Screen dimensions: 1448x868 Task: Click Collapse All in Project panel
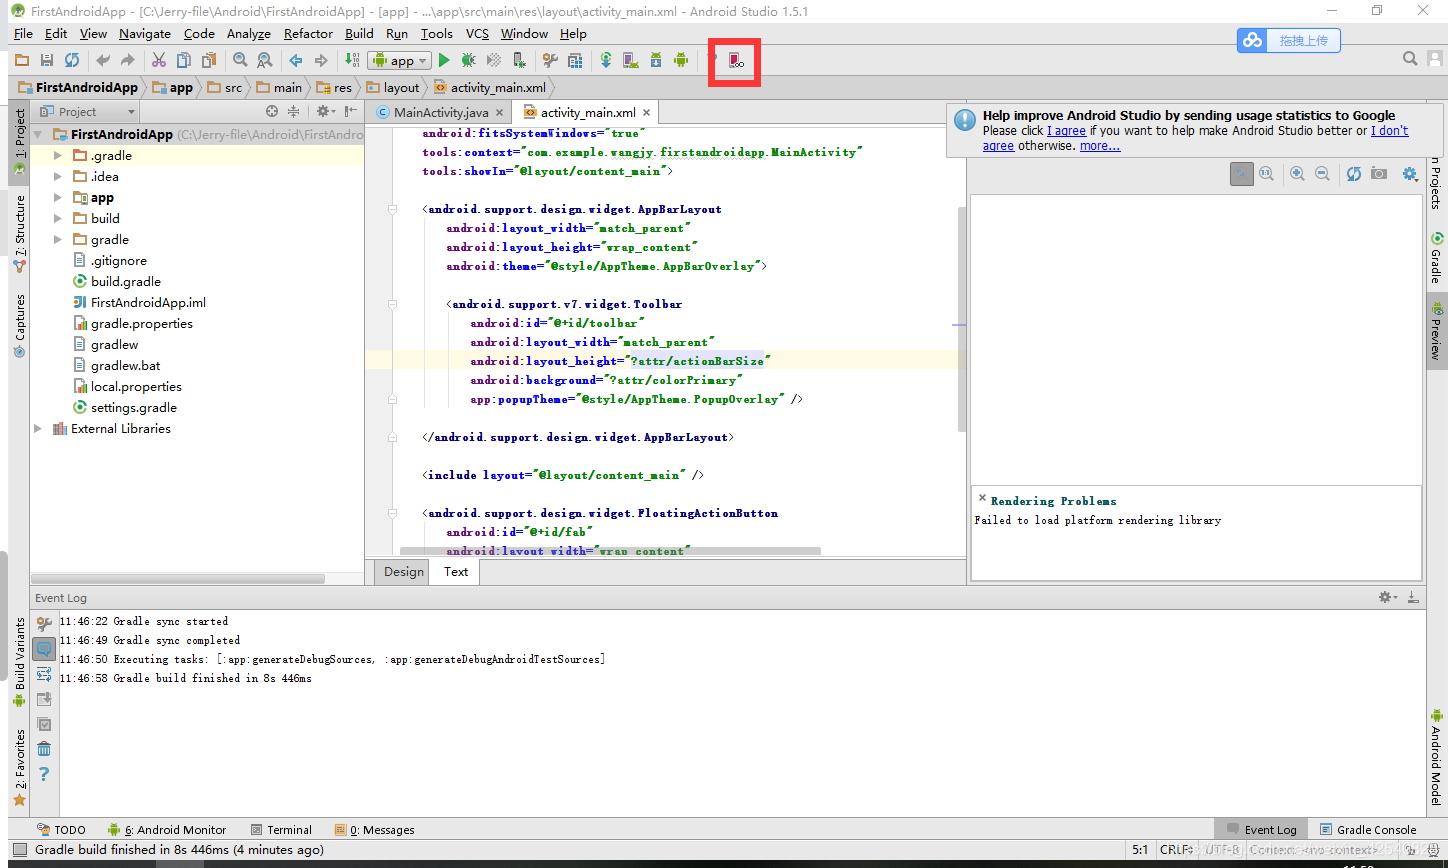[294, 111]
